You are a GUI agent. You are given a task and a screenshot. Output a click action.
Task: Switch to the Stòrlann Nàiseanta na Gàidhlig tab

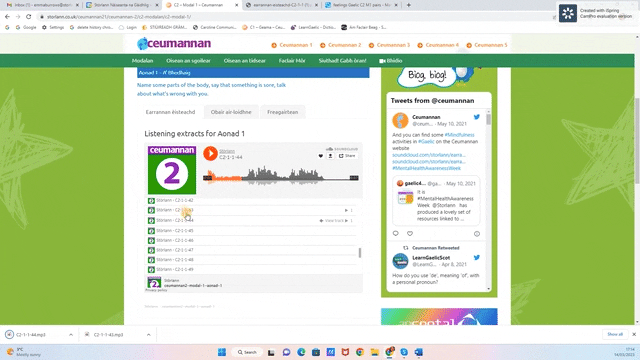122,5
